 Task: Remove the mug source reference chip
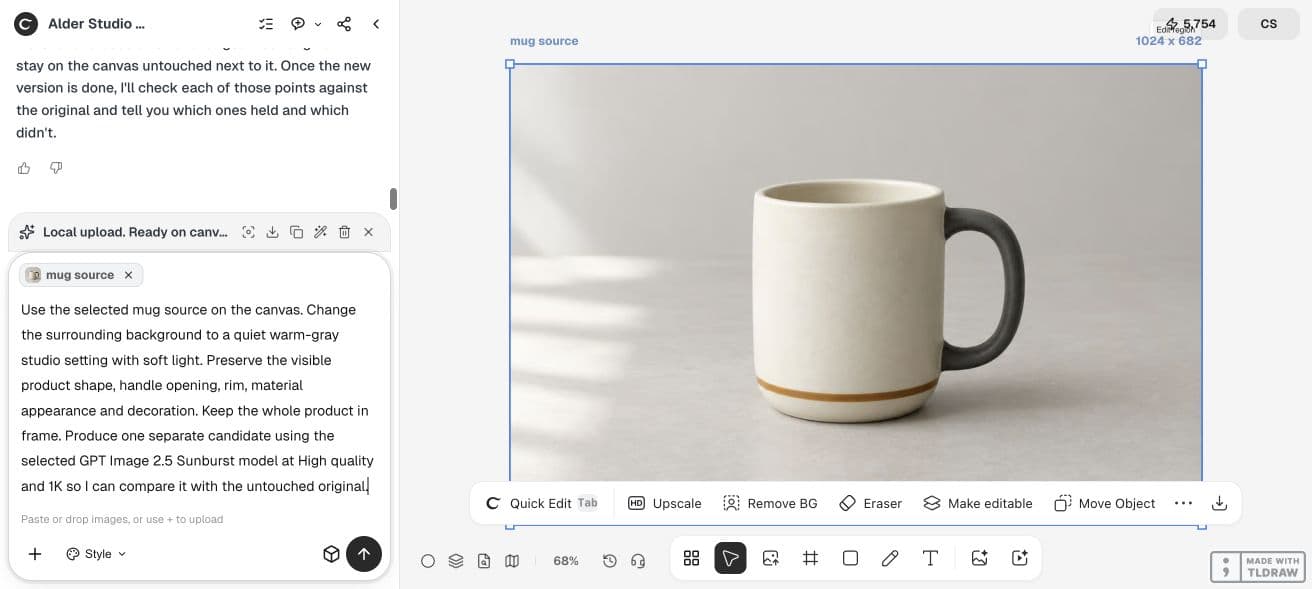tap(128, 275)
